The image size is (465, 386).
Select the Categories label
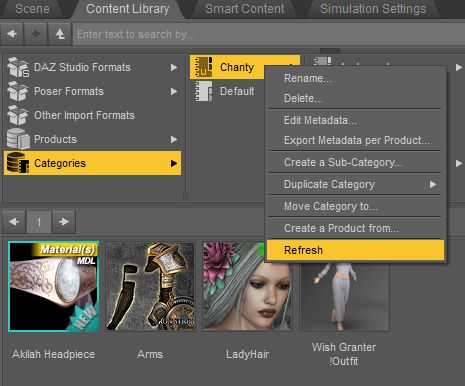pyautogui.click(x=60, y=163)
